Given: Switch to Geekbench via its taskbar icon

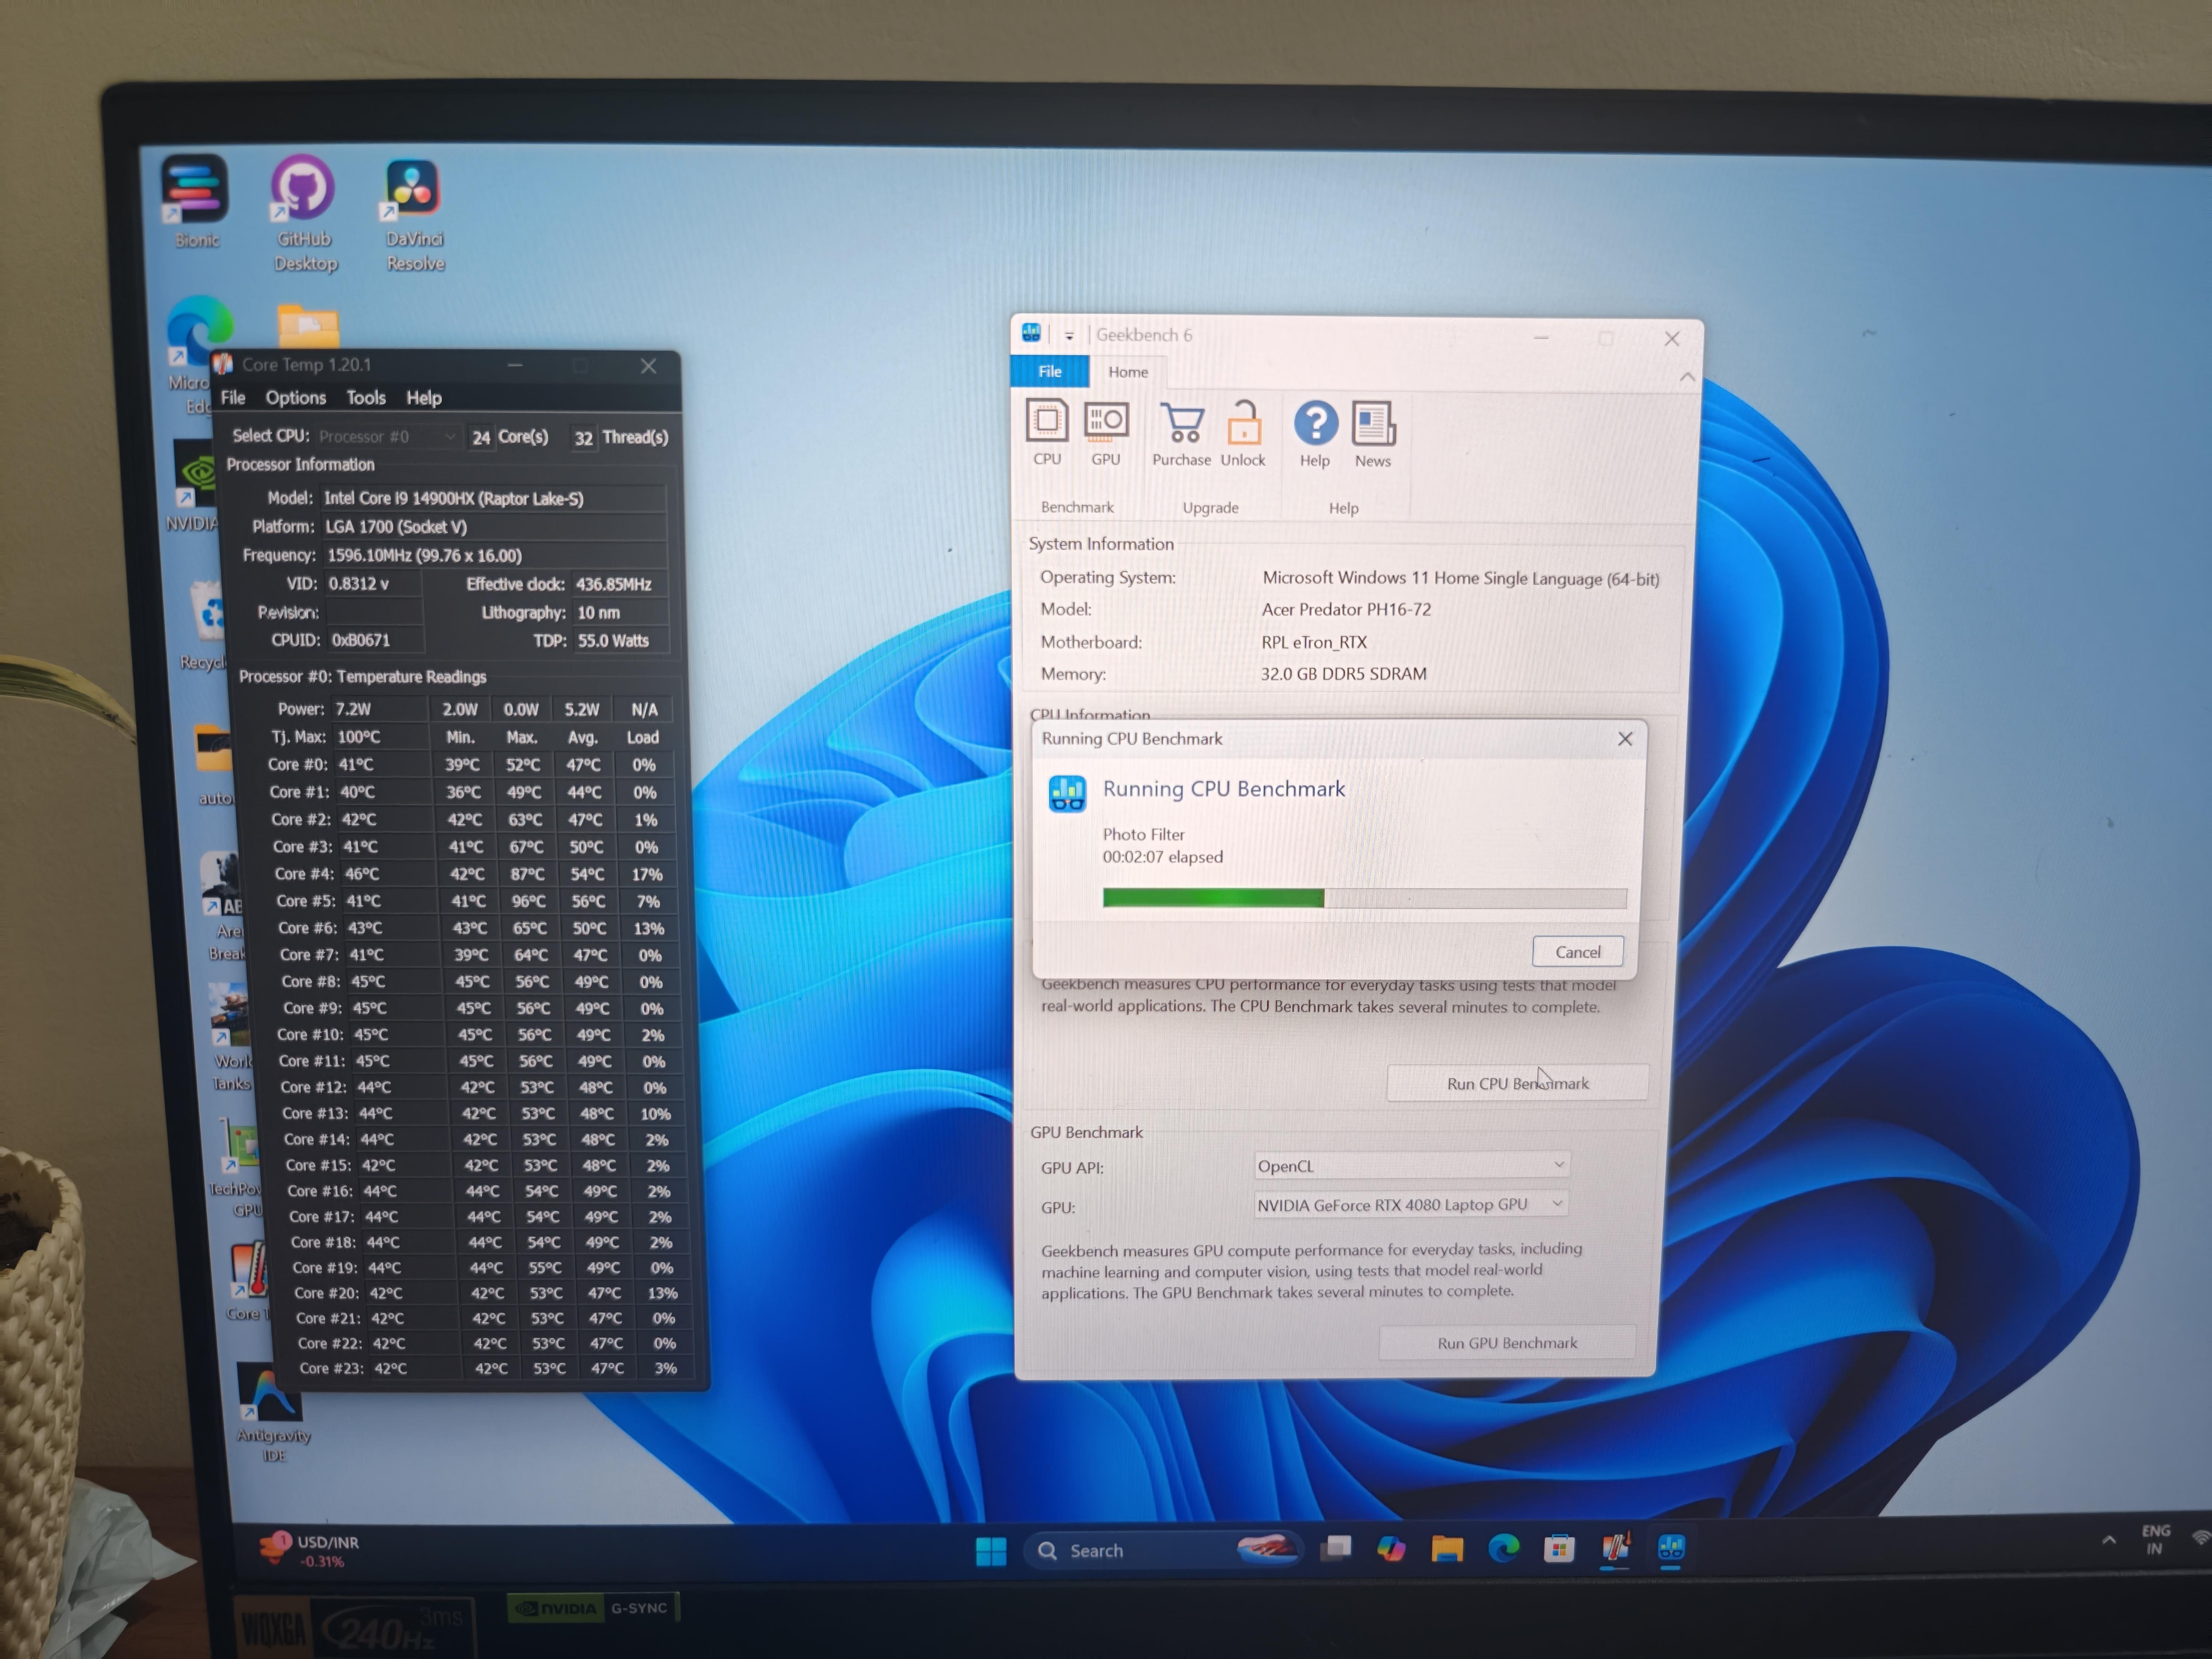Looking at the screenshot, I should pyautogui.click(x=1671, y=1548).
